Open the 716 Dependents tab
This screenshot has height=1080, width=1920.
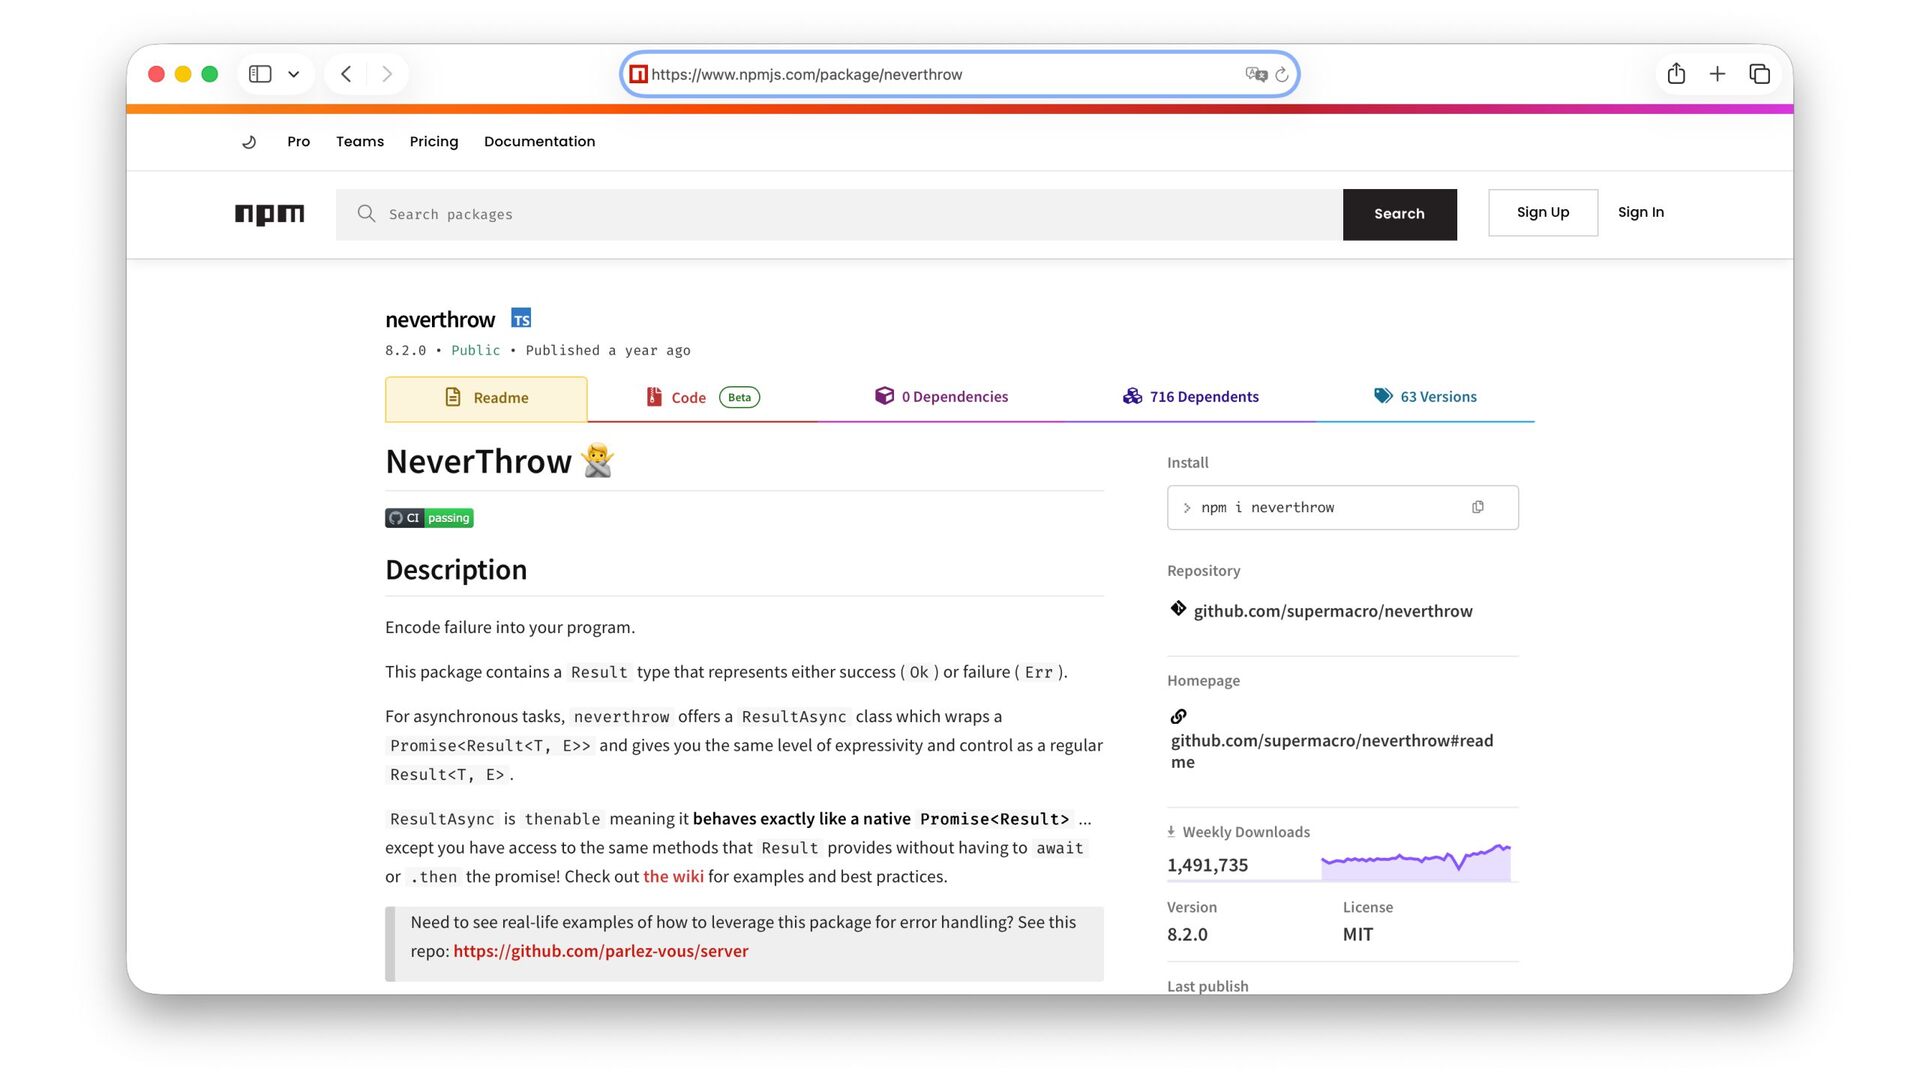[1190, 397]
